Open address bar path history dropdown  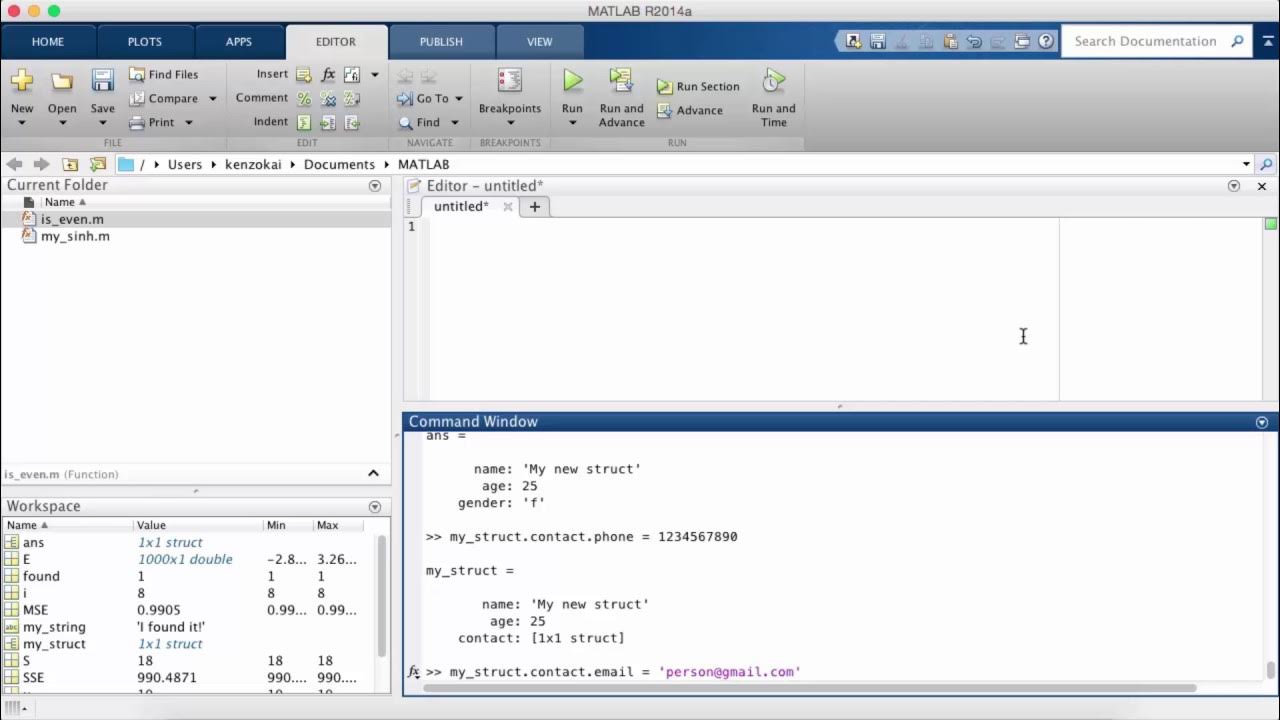[x=1246, y=164]
